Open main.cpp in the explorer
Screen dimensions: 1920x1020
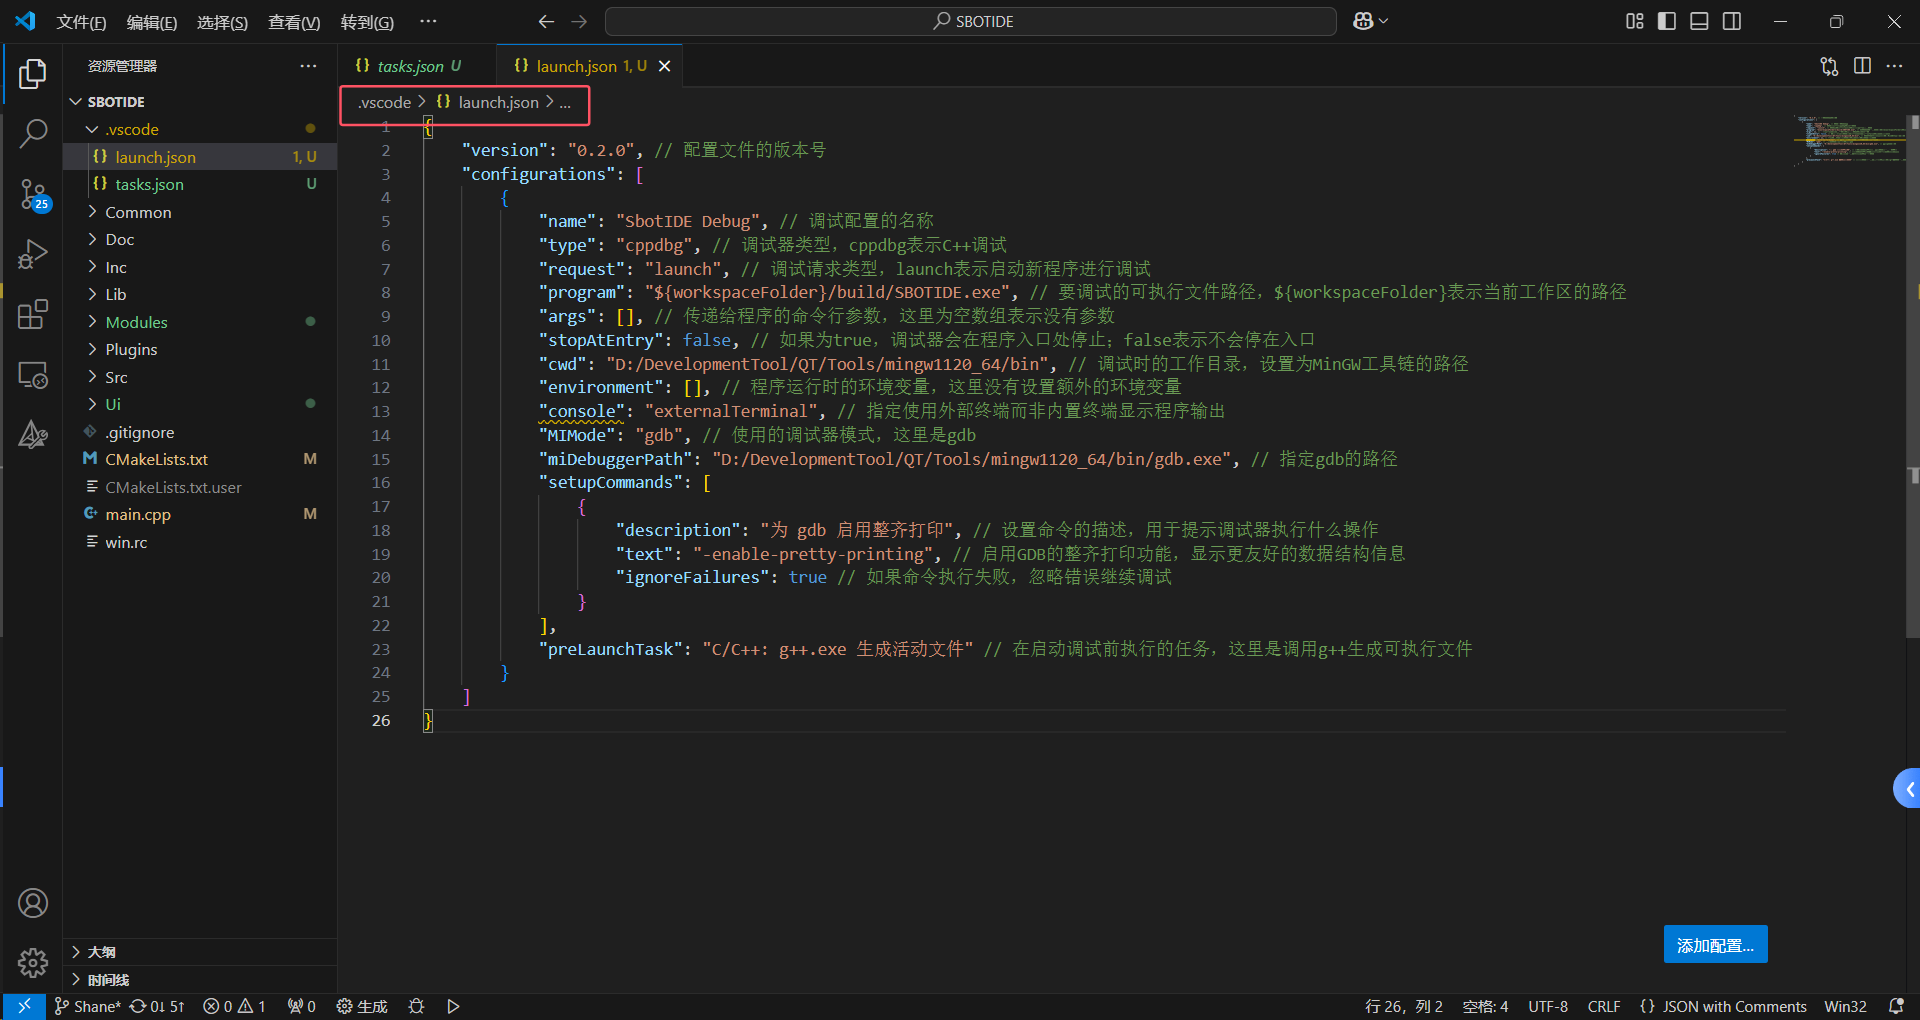[x=199, y=514]
